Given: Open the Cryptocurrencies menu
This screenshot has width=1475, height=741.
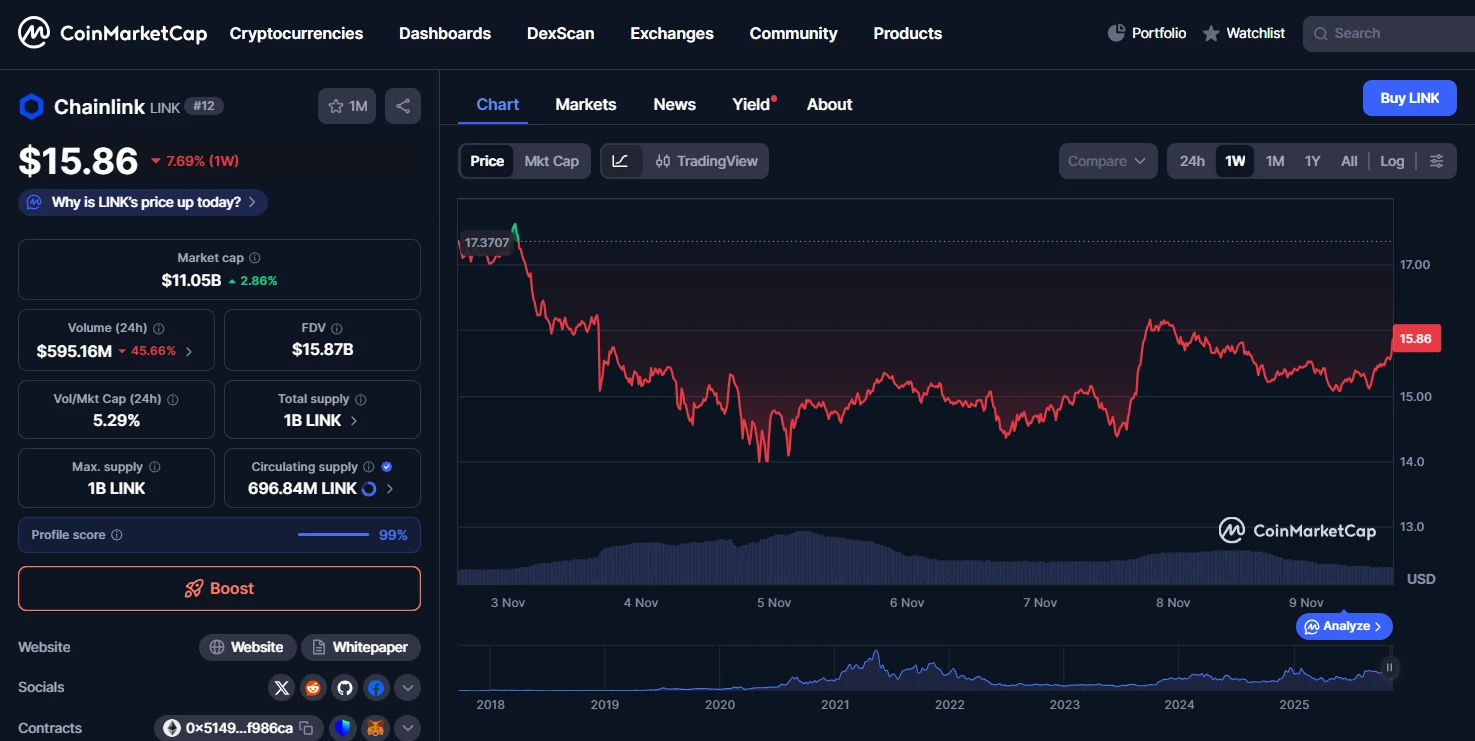Looking at the screenshot, I should coord(296,33).
